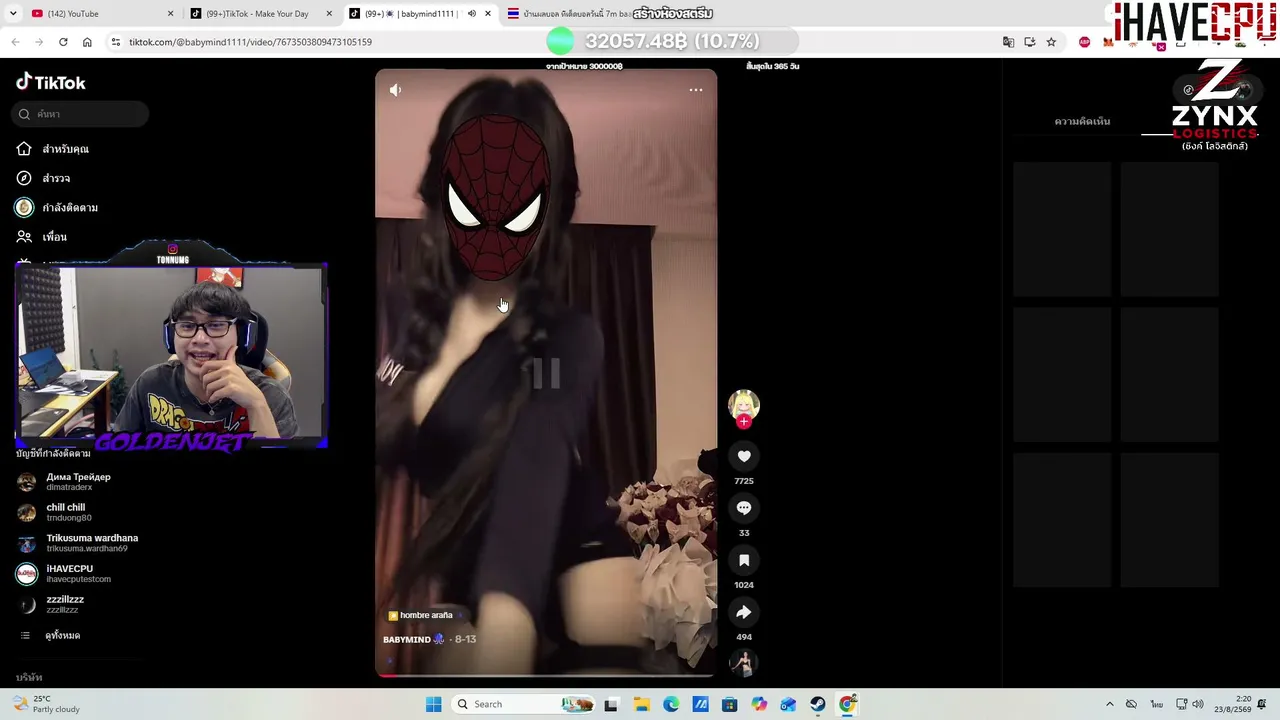
Task: Launch Microsoft Edge from the taskbar
Action: [x=671, y=704]
